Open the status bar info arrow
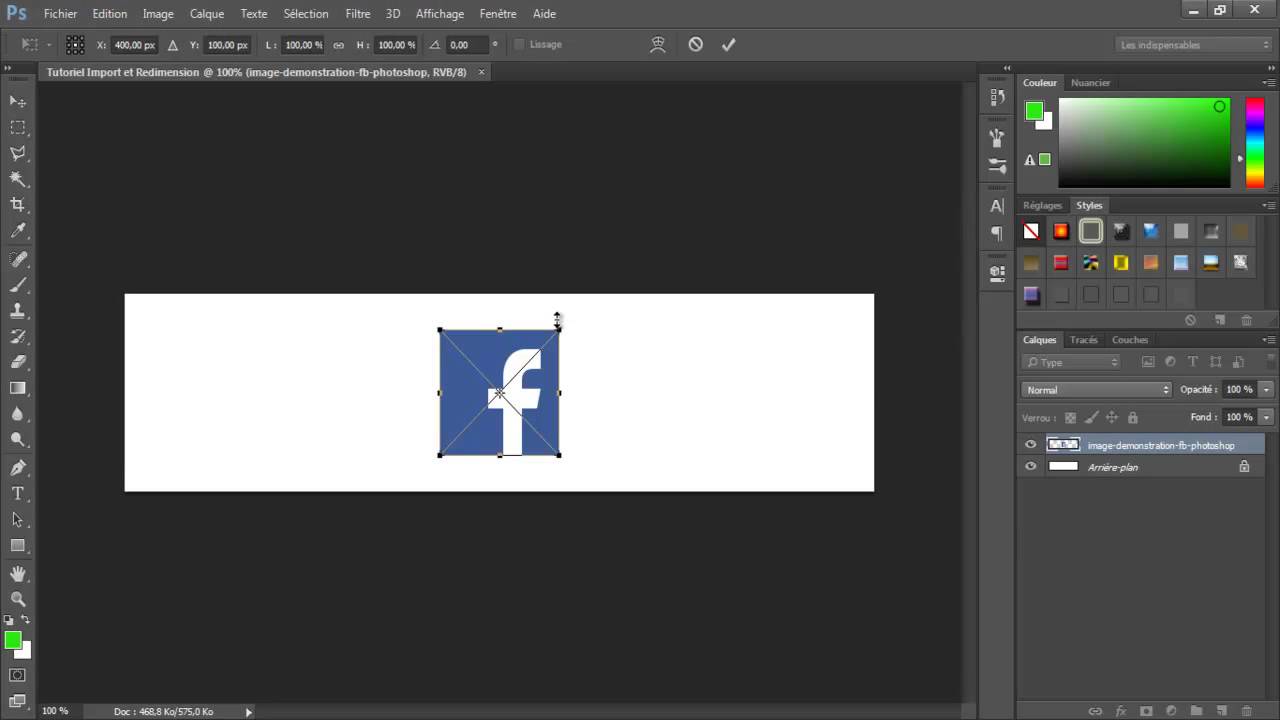Viewport: 1280px width, 720px height. click(x=249, y=712)
